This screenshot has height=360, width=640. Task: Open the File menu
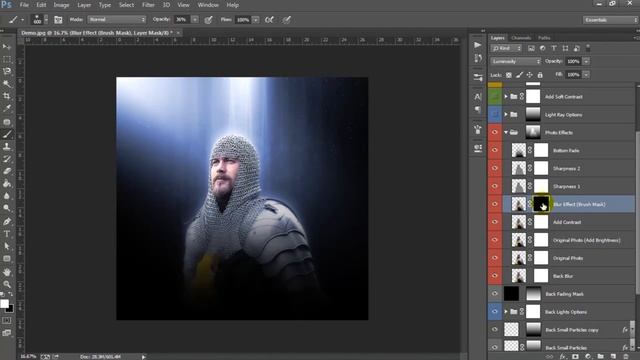[24, 5]
